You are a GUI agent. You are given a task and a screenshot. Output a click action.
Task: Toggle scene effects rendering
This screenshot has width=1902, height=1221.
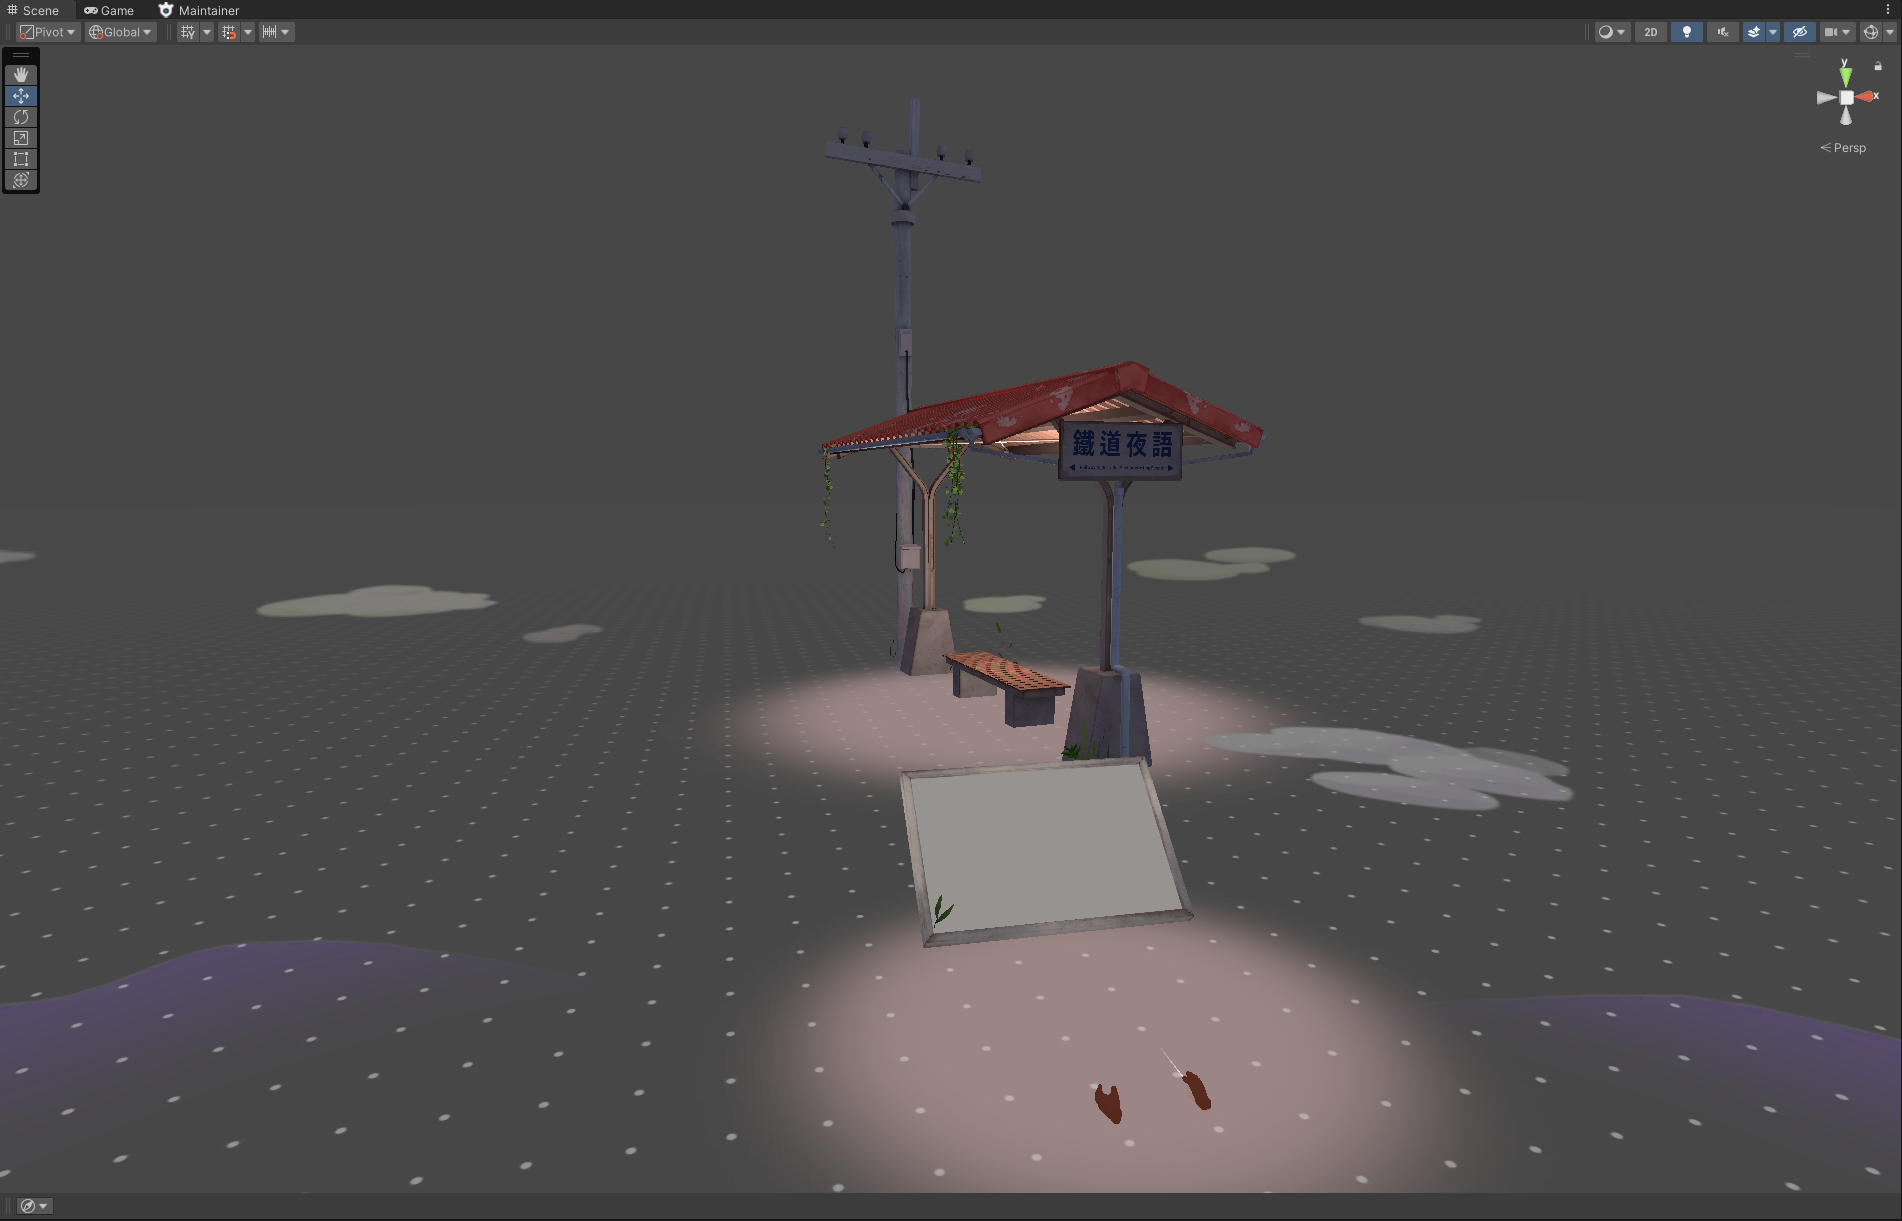(1754, 32)
